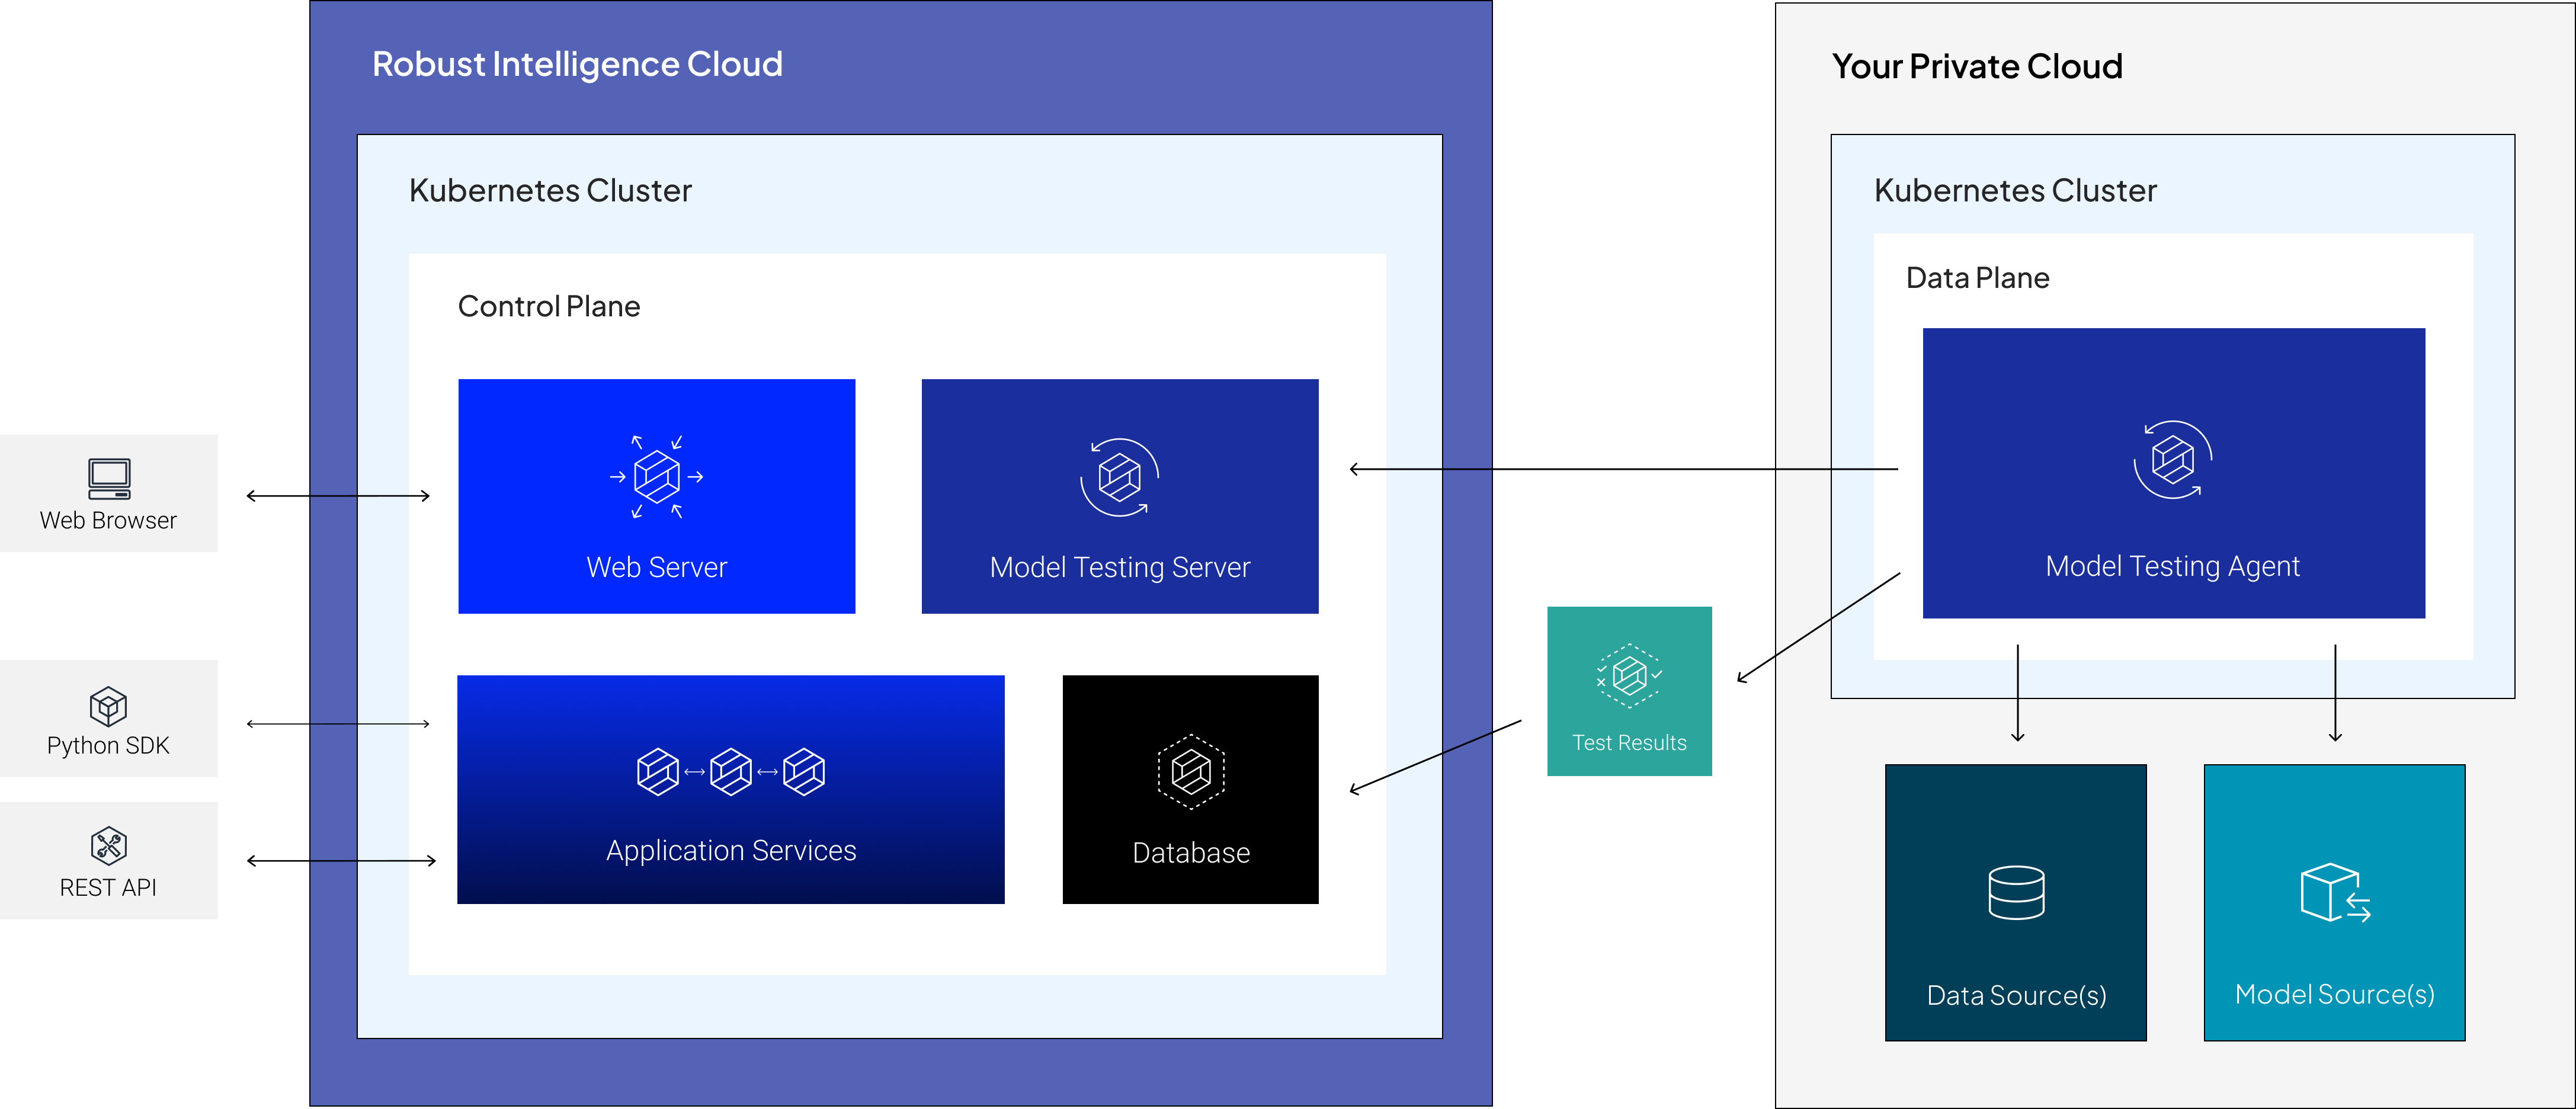Click the Application Services linked cubes icon
Viewport: 2576px width, 1109px height.
pos(731,771)
